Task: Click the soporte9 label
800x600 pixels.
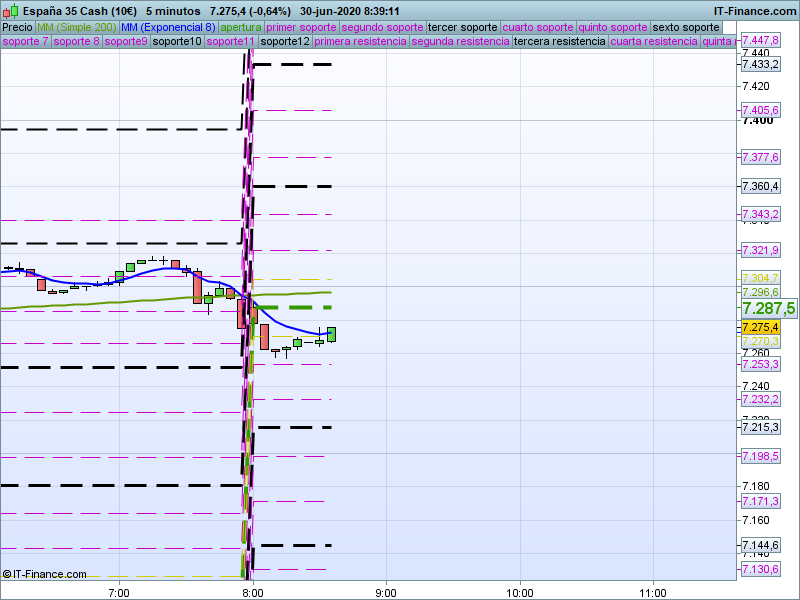Action: click(x=126, y=41)
